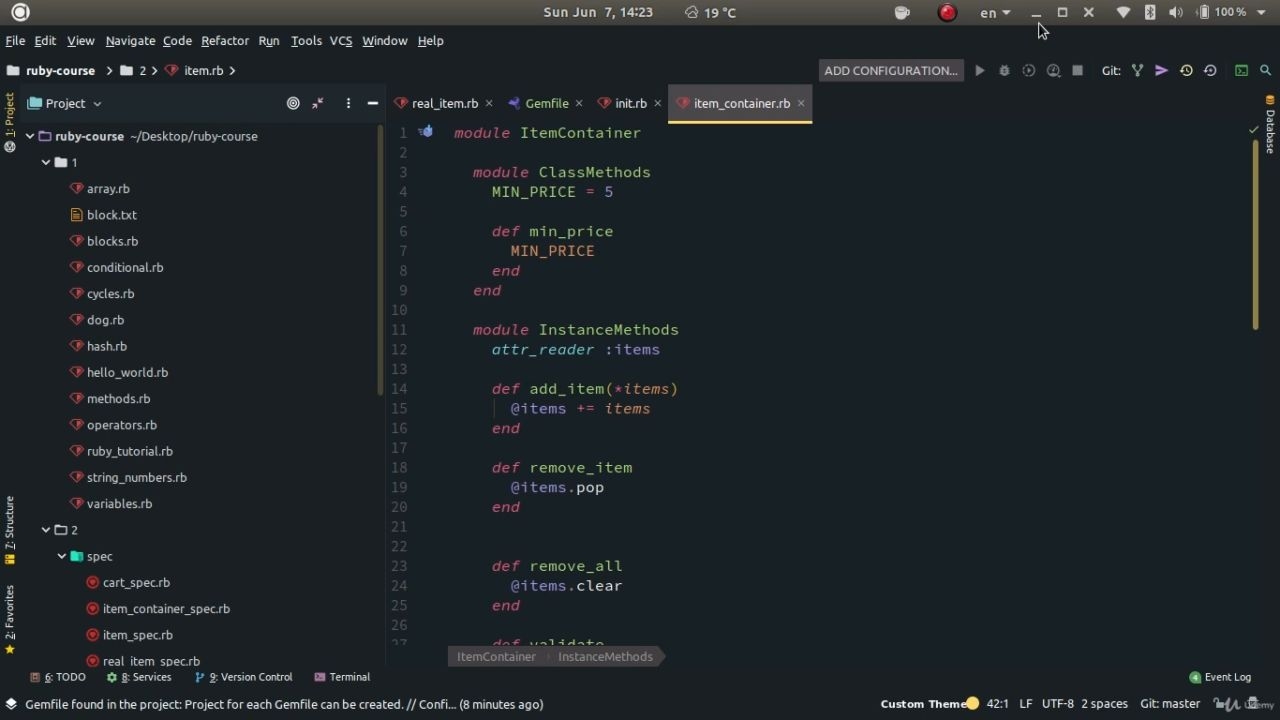Close the item_container.rb tab
Viewport: 1280px width, 720px height.
click(801, 103)
